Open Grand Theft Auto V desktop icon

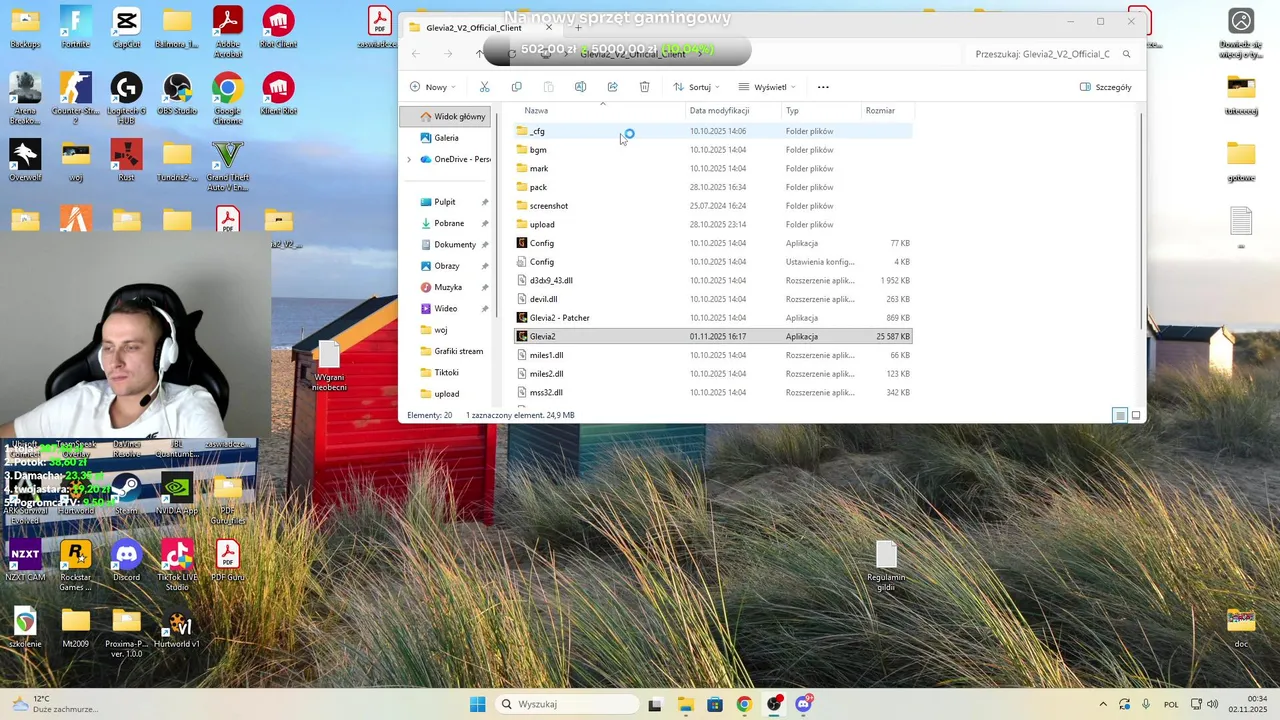[x=228, y=165]
